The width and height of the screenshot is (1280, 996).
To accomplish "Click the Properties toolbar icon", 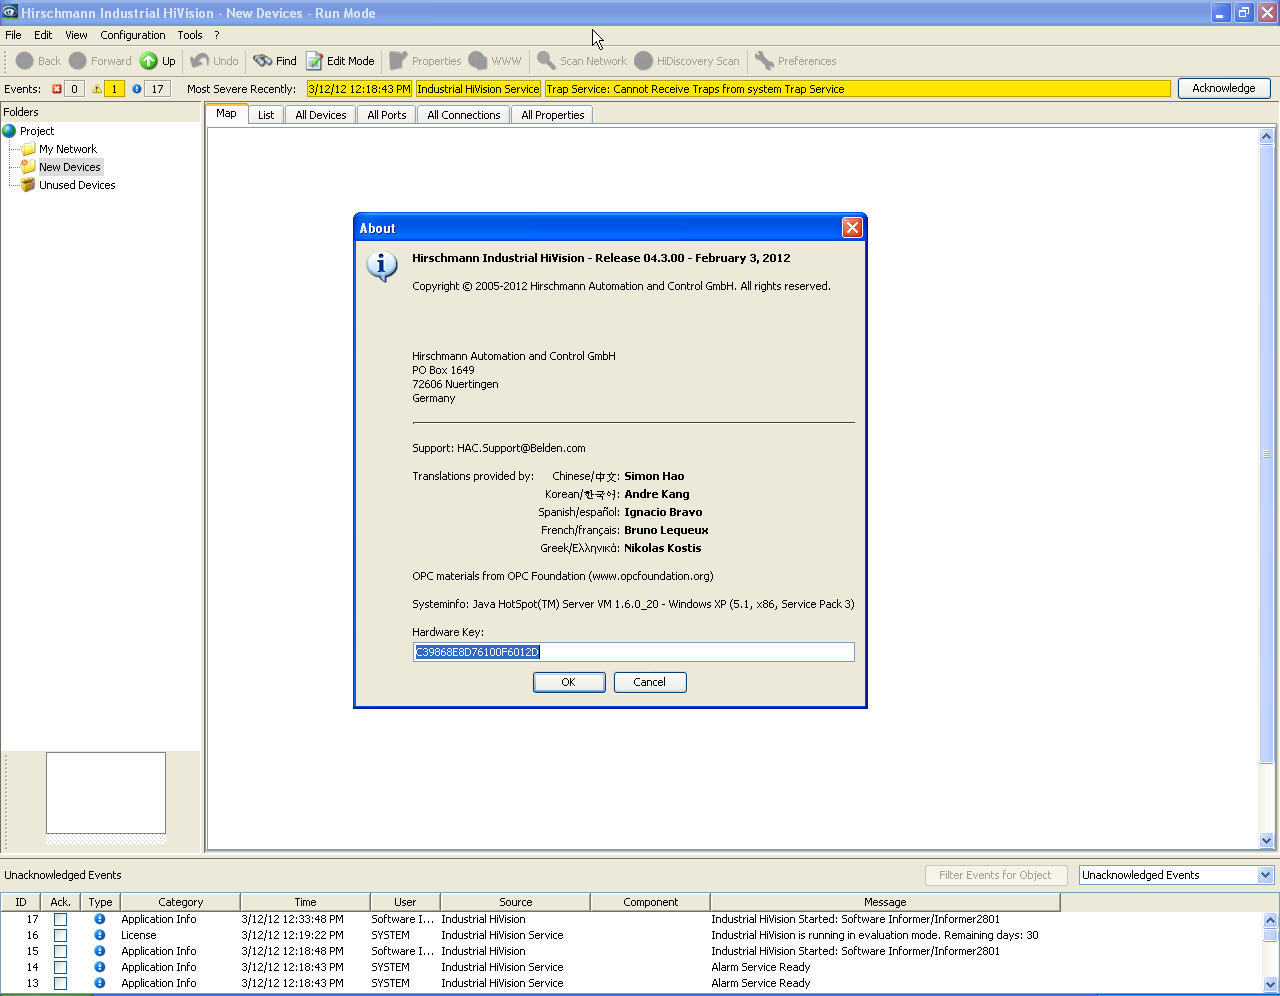I will click(398, 61).
